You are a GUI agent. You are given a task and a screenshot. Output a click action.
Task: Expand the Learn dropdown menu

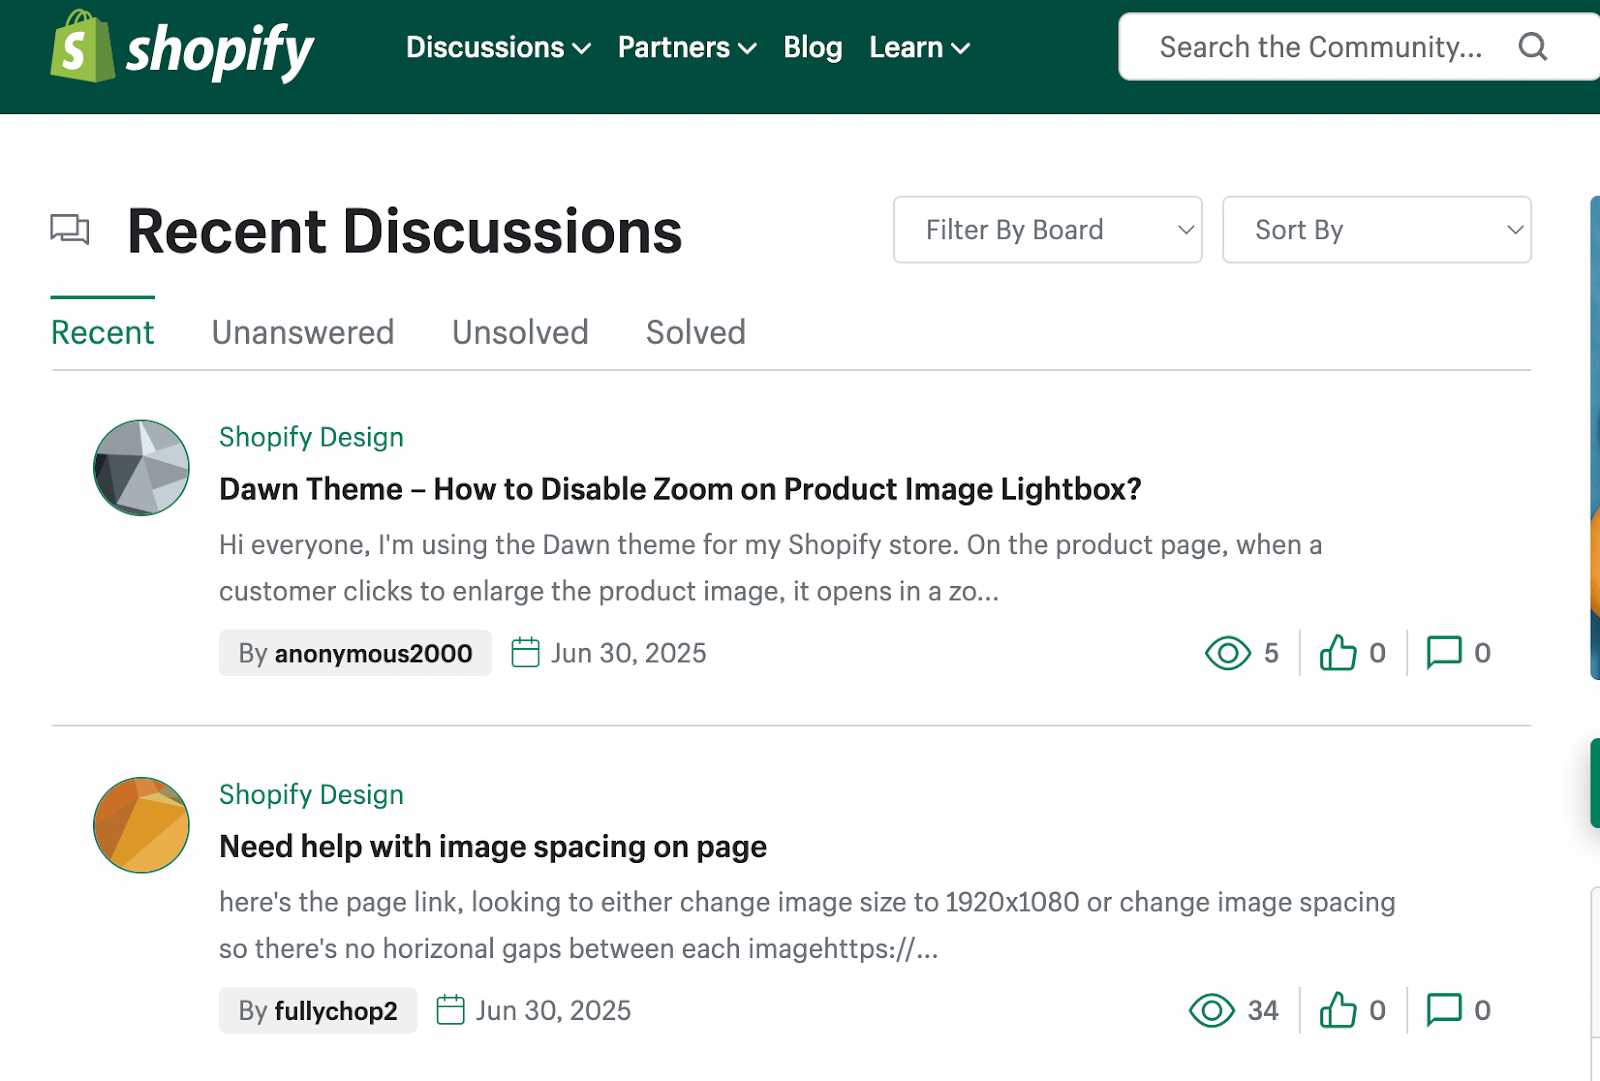click(x=920, y=47)
